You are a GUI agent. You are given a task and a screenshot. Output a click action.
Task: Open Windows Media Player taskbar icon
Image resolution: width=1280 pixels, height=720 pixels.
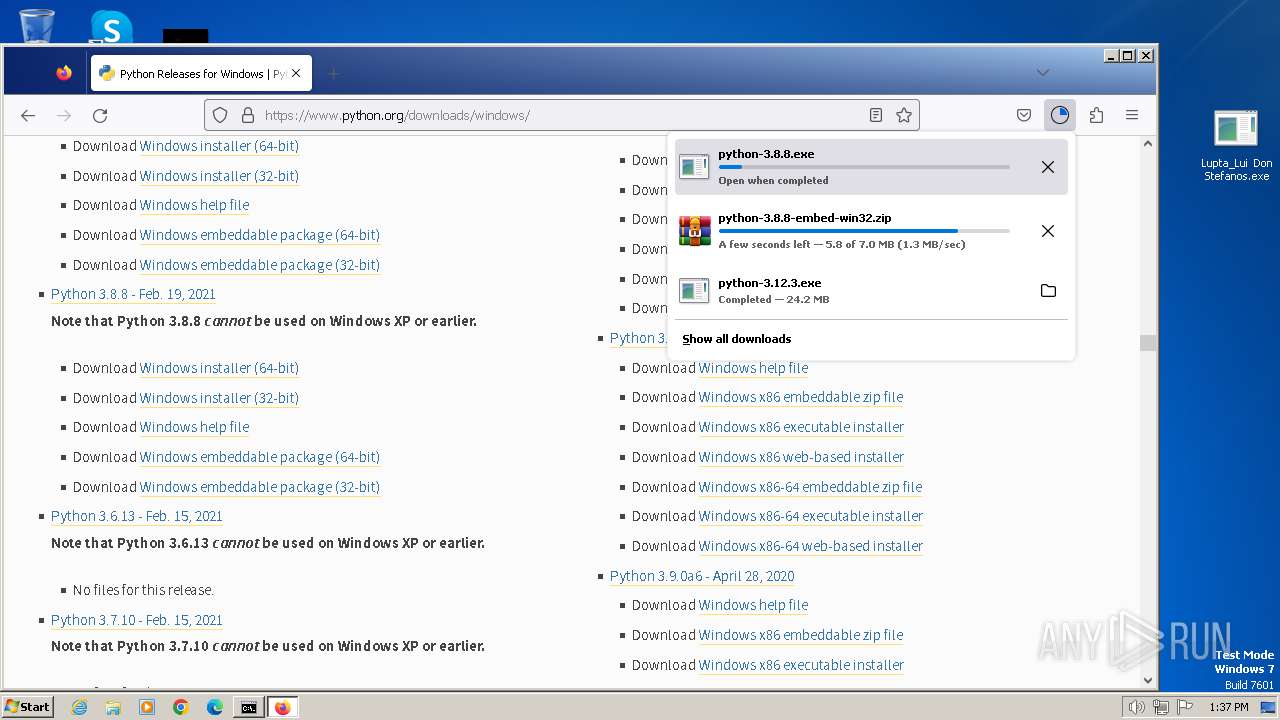[x=147, y=707]
